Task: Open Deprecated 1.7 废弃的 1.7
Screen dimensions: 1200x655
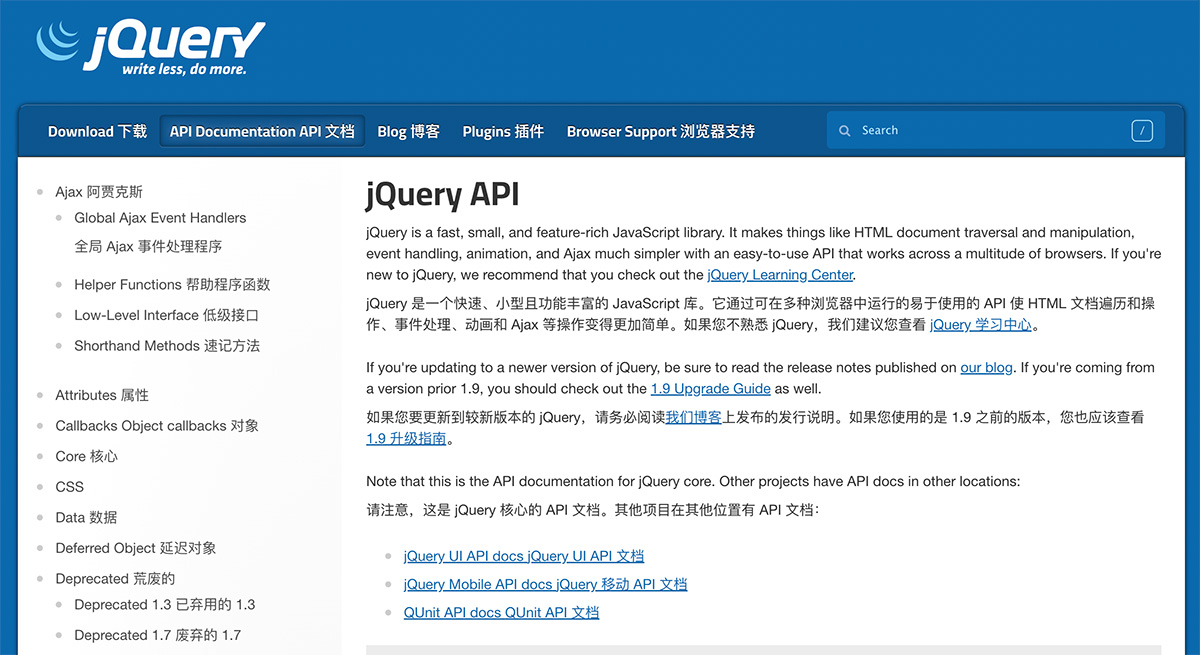Action: tap(157, 635)
